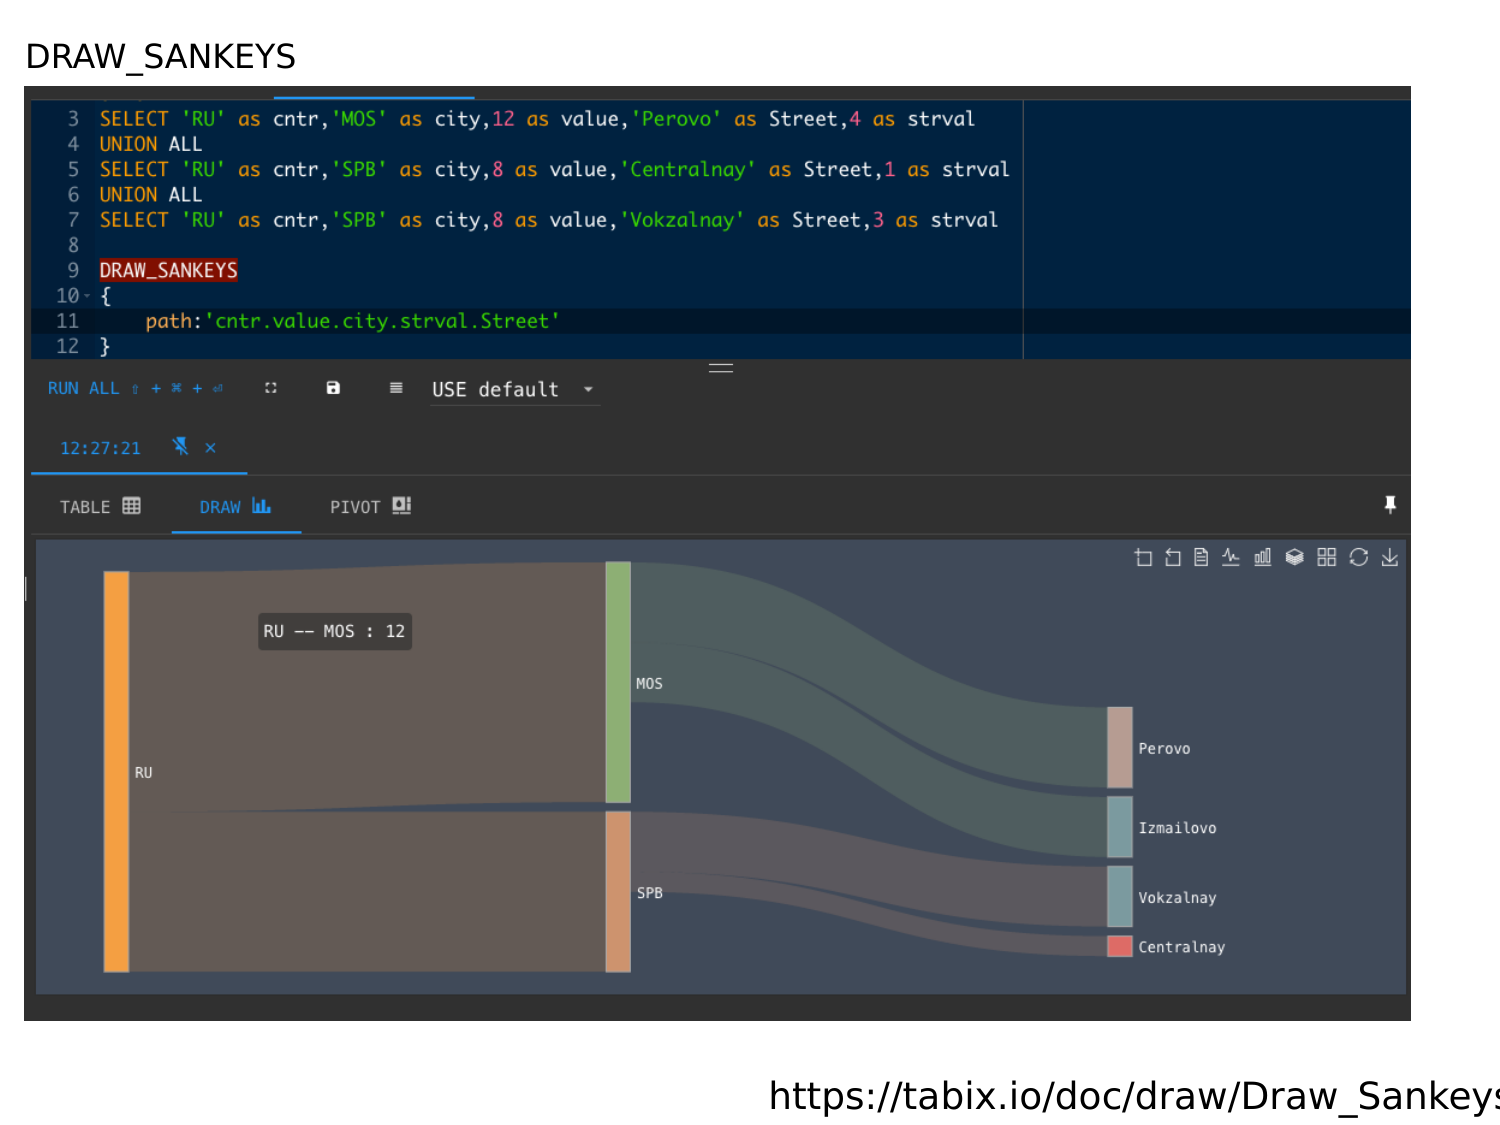This screenshot has height=1125, width=1500.
Task: Open the USE default database dropdown
Action: (x=515, y=389)
